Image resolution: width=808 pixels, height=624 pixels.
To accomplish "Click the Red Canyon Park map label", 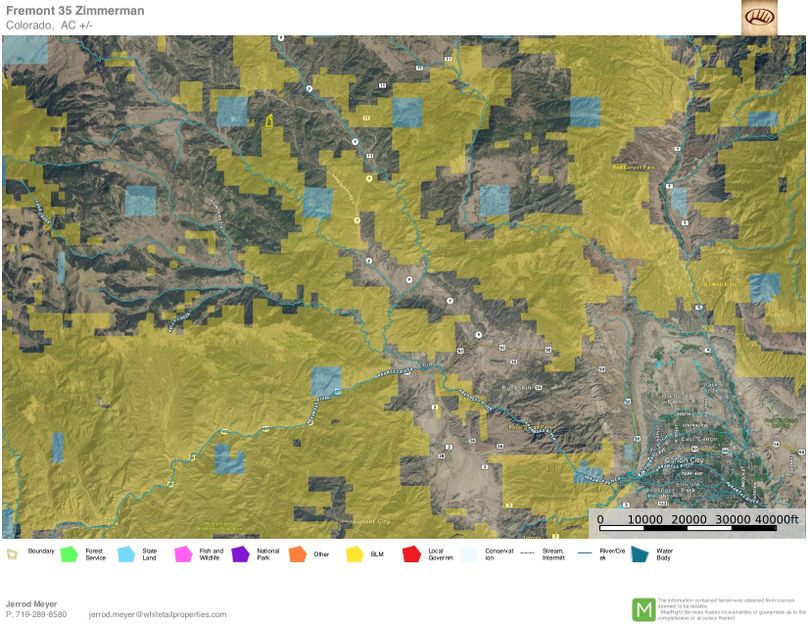I will tap(632, 167).
